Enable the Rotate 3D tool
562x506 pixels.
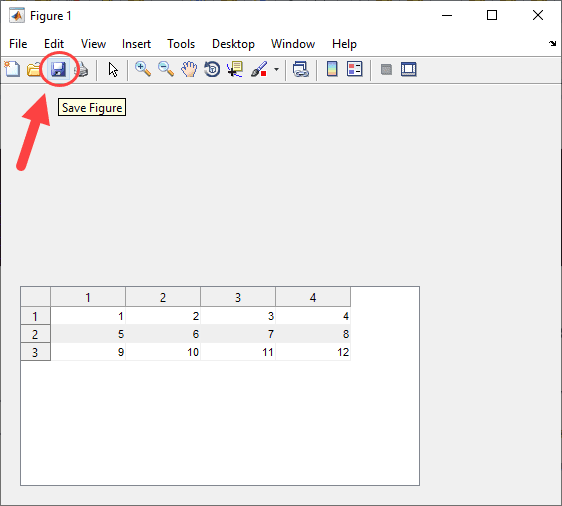tap(212, 69)
